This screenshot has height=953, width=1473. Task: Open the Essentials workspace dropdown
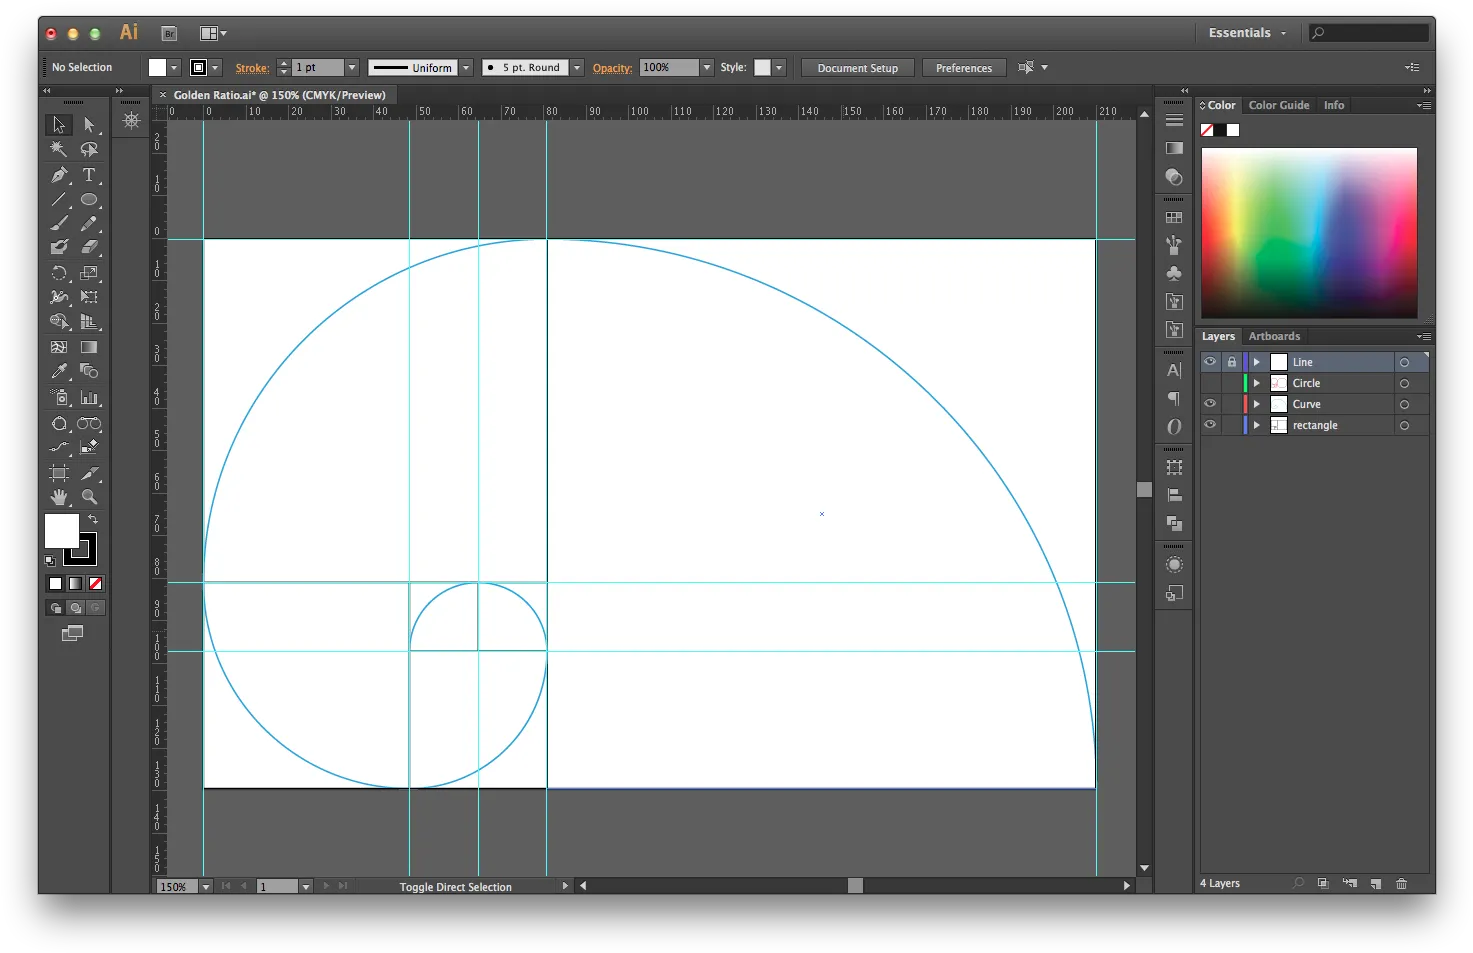click(1247, 33)
